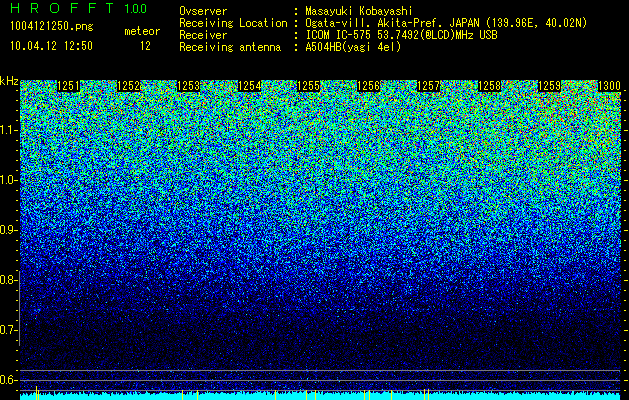Select the 1254 time marker
The width and height of the screenshot is (629, 400).
249,86
